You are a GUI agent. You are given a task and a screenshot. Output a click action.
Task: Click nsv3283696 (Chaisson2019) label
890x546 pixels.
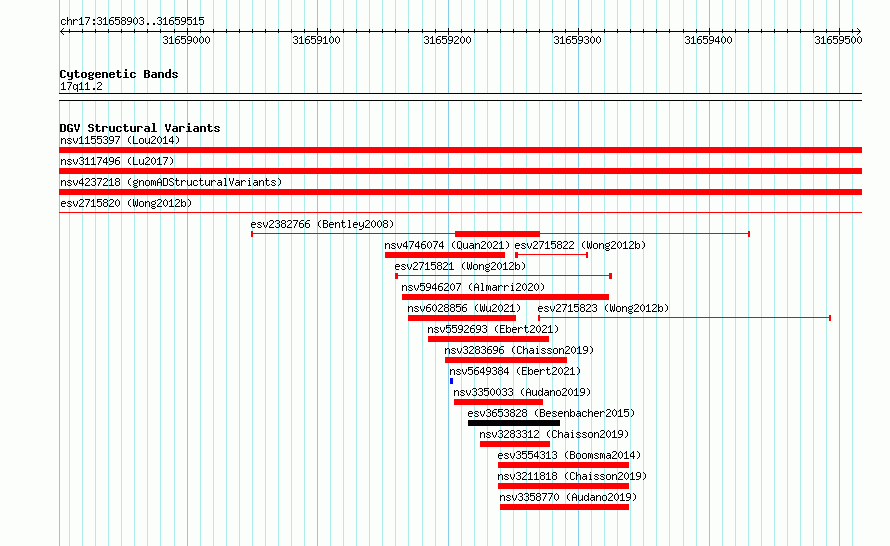coord(519,350)
